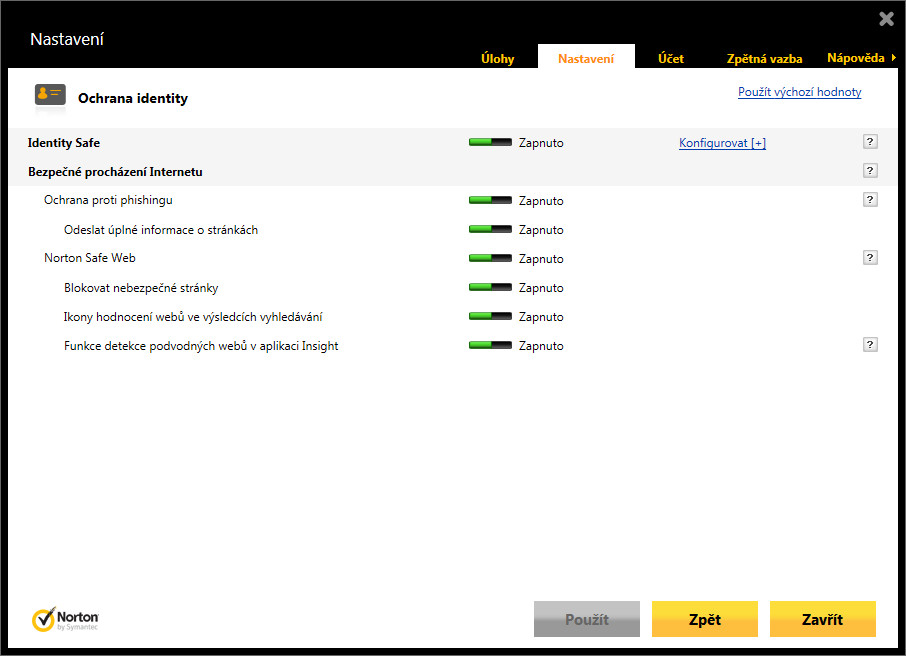Click the greyed Použít button

tap(586, 619)
